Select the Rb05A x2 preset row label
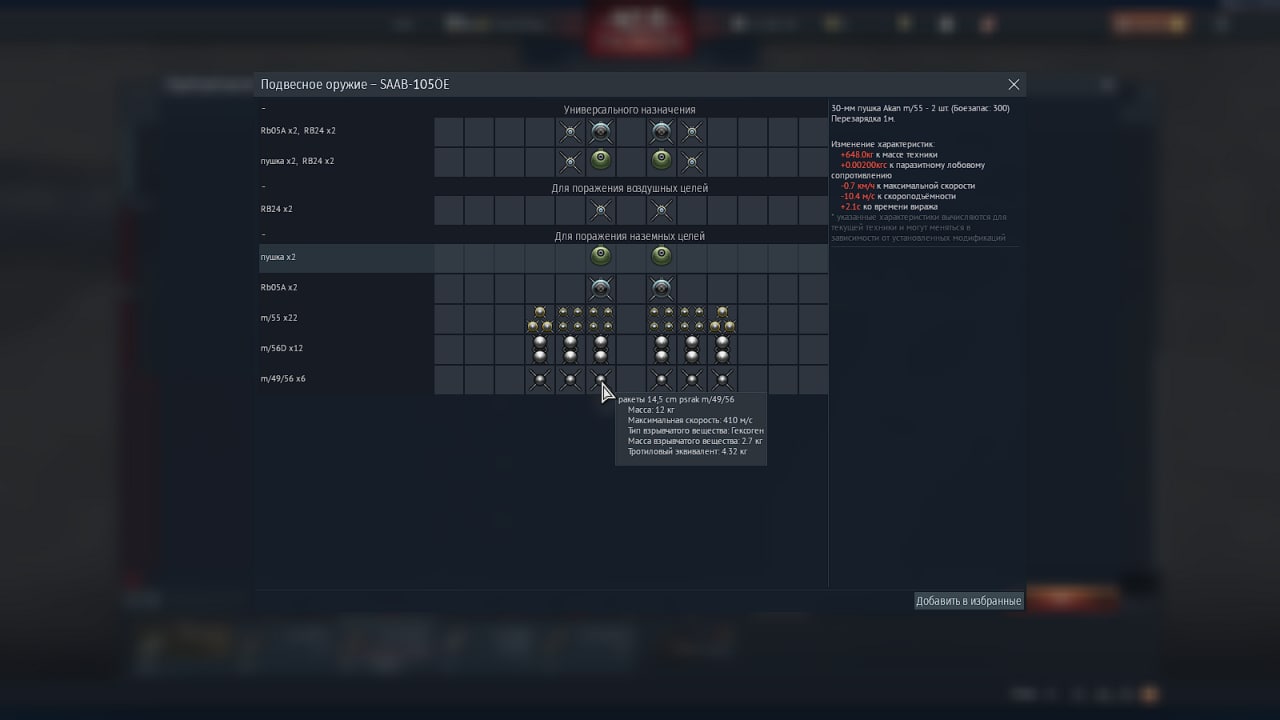This screenshot has width=1280, height=720. coord(279,287)
